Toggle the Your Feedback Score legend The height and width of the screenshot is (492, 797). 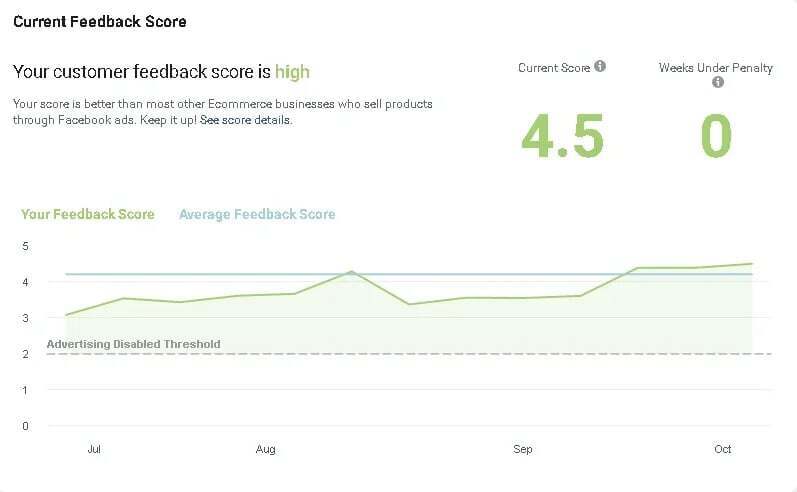point(87,214)
